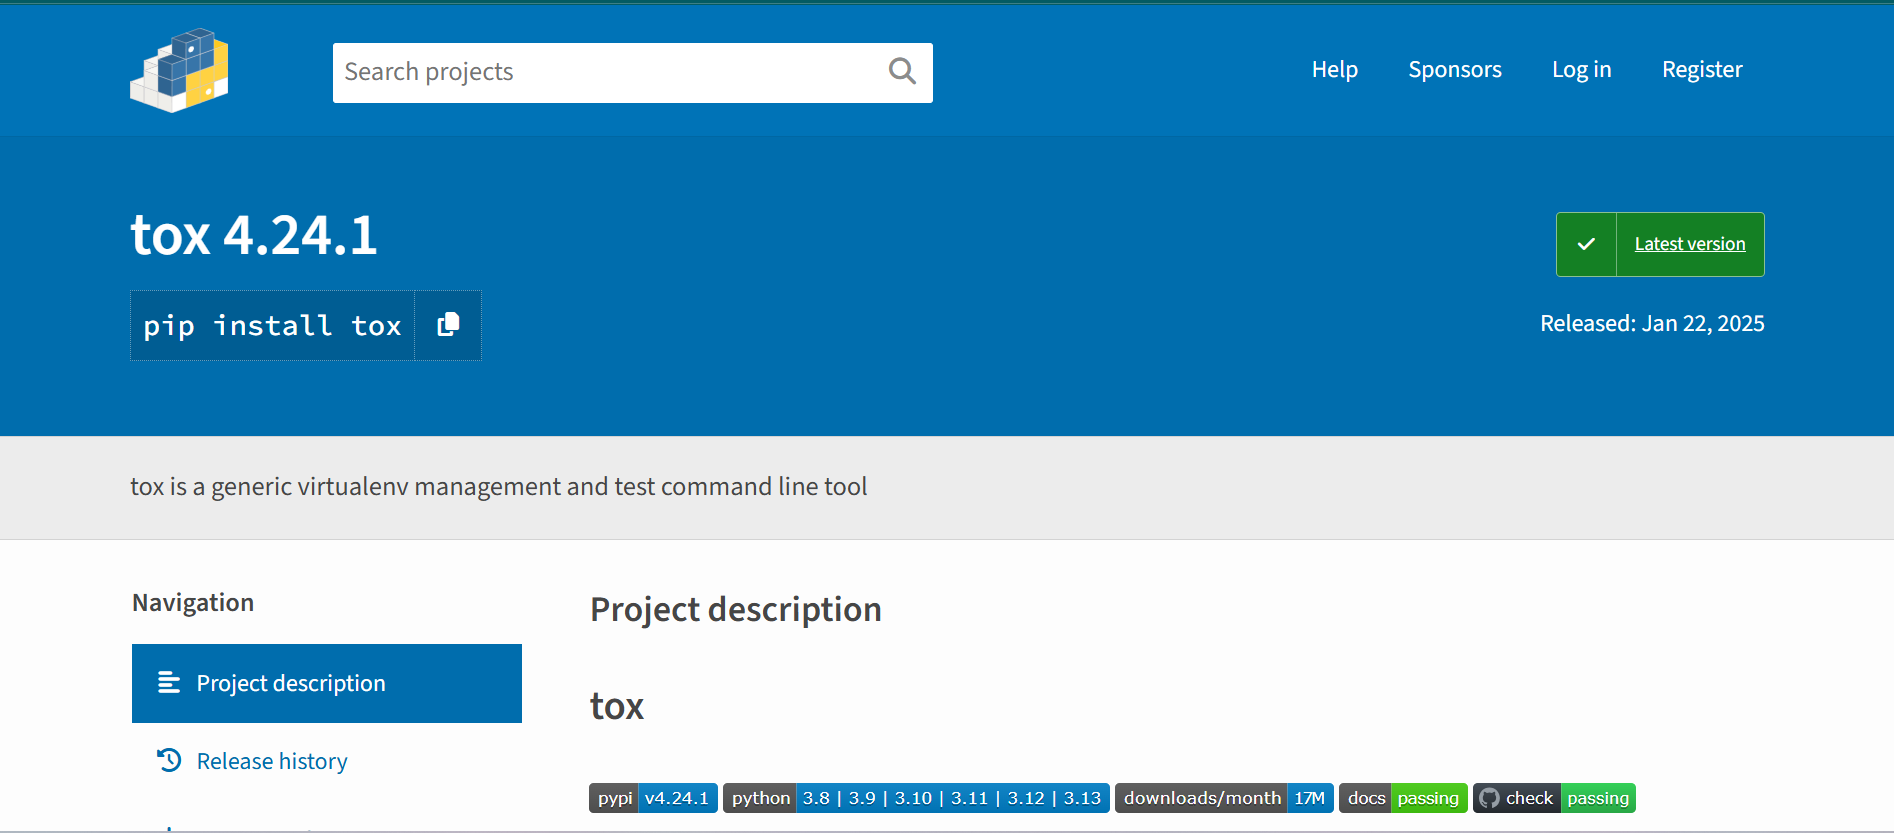Click the GitHub check passing badge
This screenshot has height=833, width=1894.
pos(1554,798)
